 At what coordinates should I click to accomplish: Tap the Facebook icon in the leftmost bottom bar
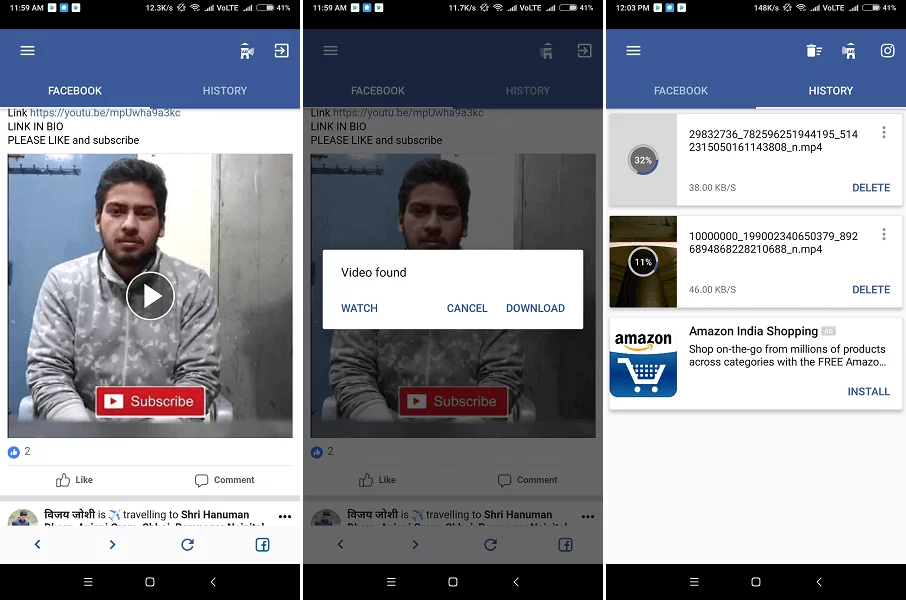262,545
